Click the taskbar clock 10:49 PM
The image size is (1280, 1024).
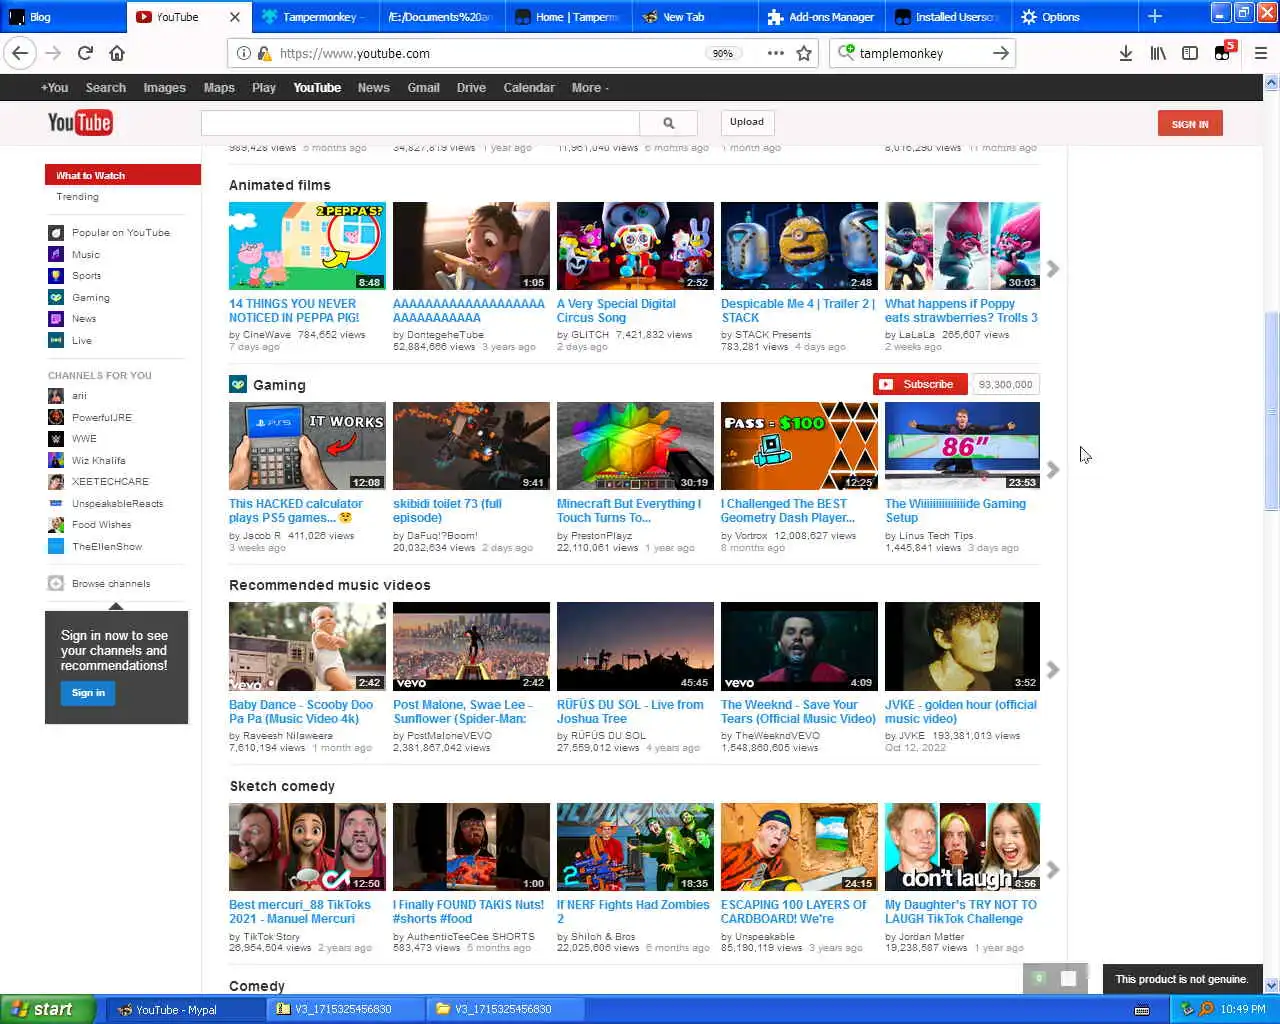click(1243, 1009)
